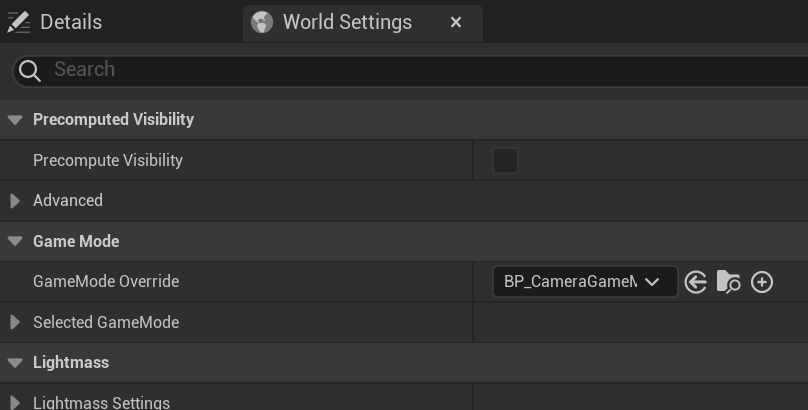Collapse the Lightmass category
Image resolution: width=808 pixels, height=410 pixels.
click(15, 363)
